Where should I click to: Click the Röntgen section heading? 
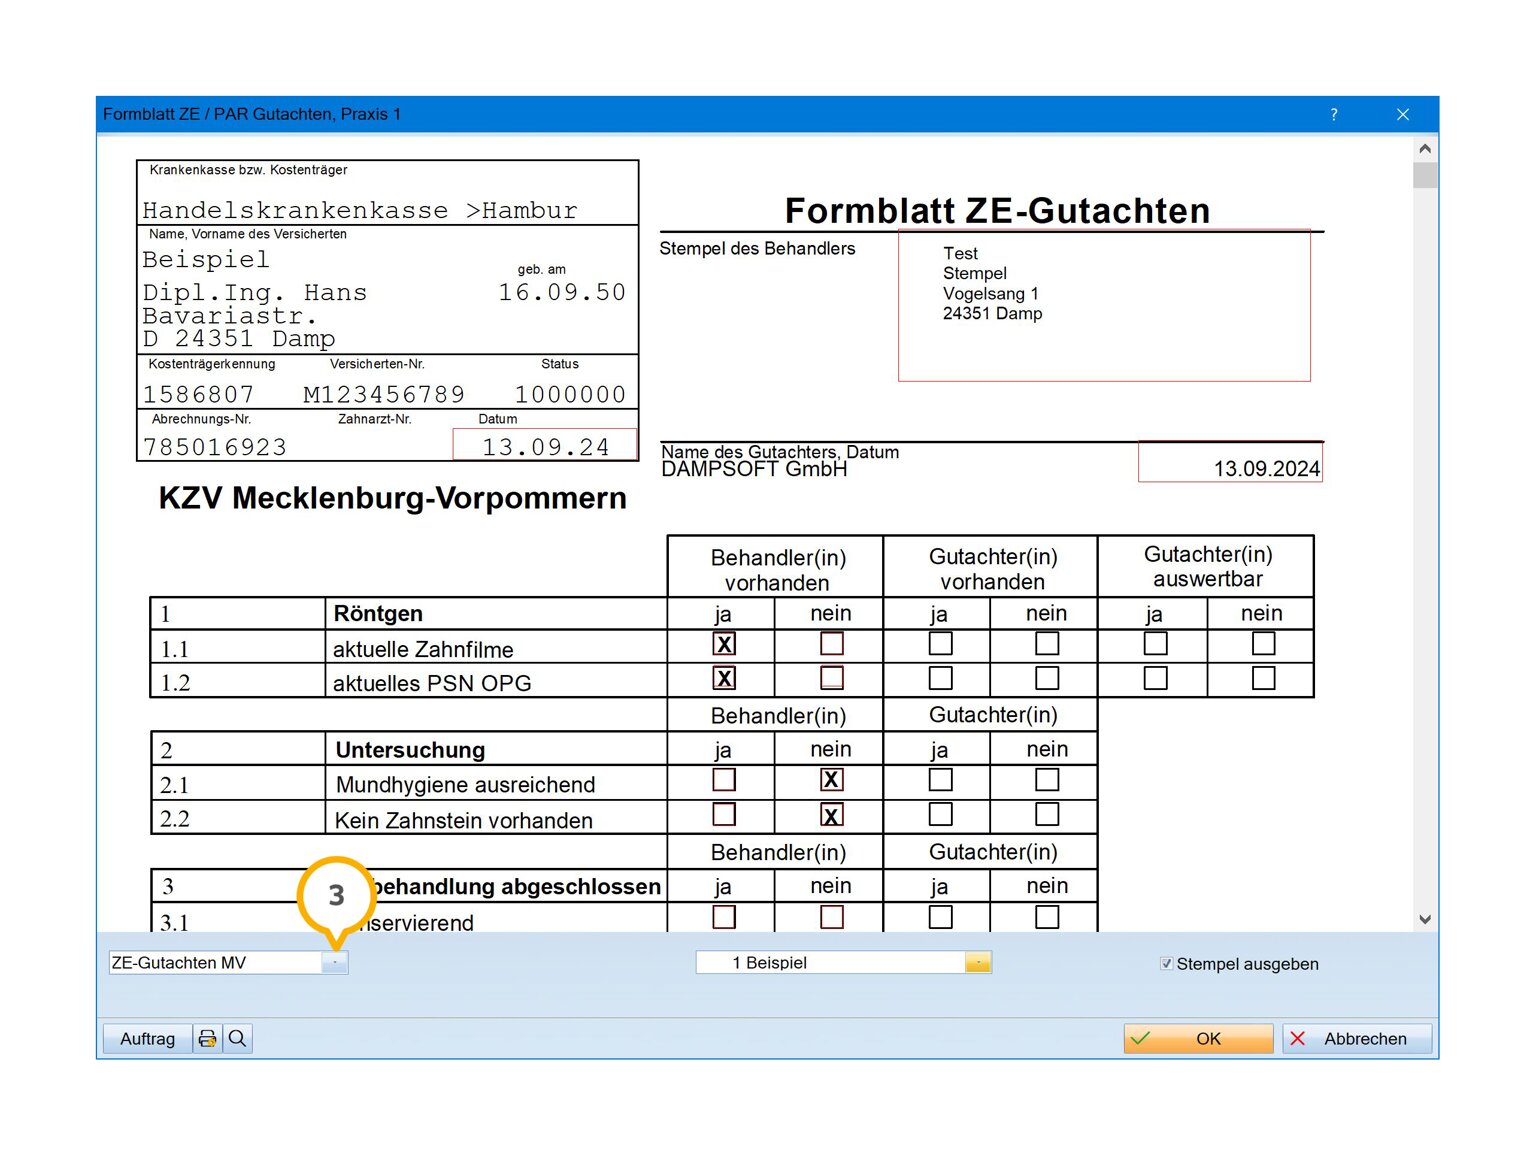(378, 613)
